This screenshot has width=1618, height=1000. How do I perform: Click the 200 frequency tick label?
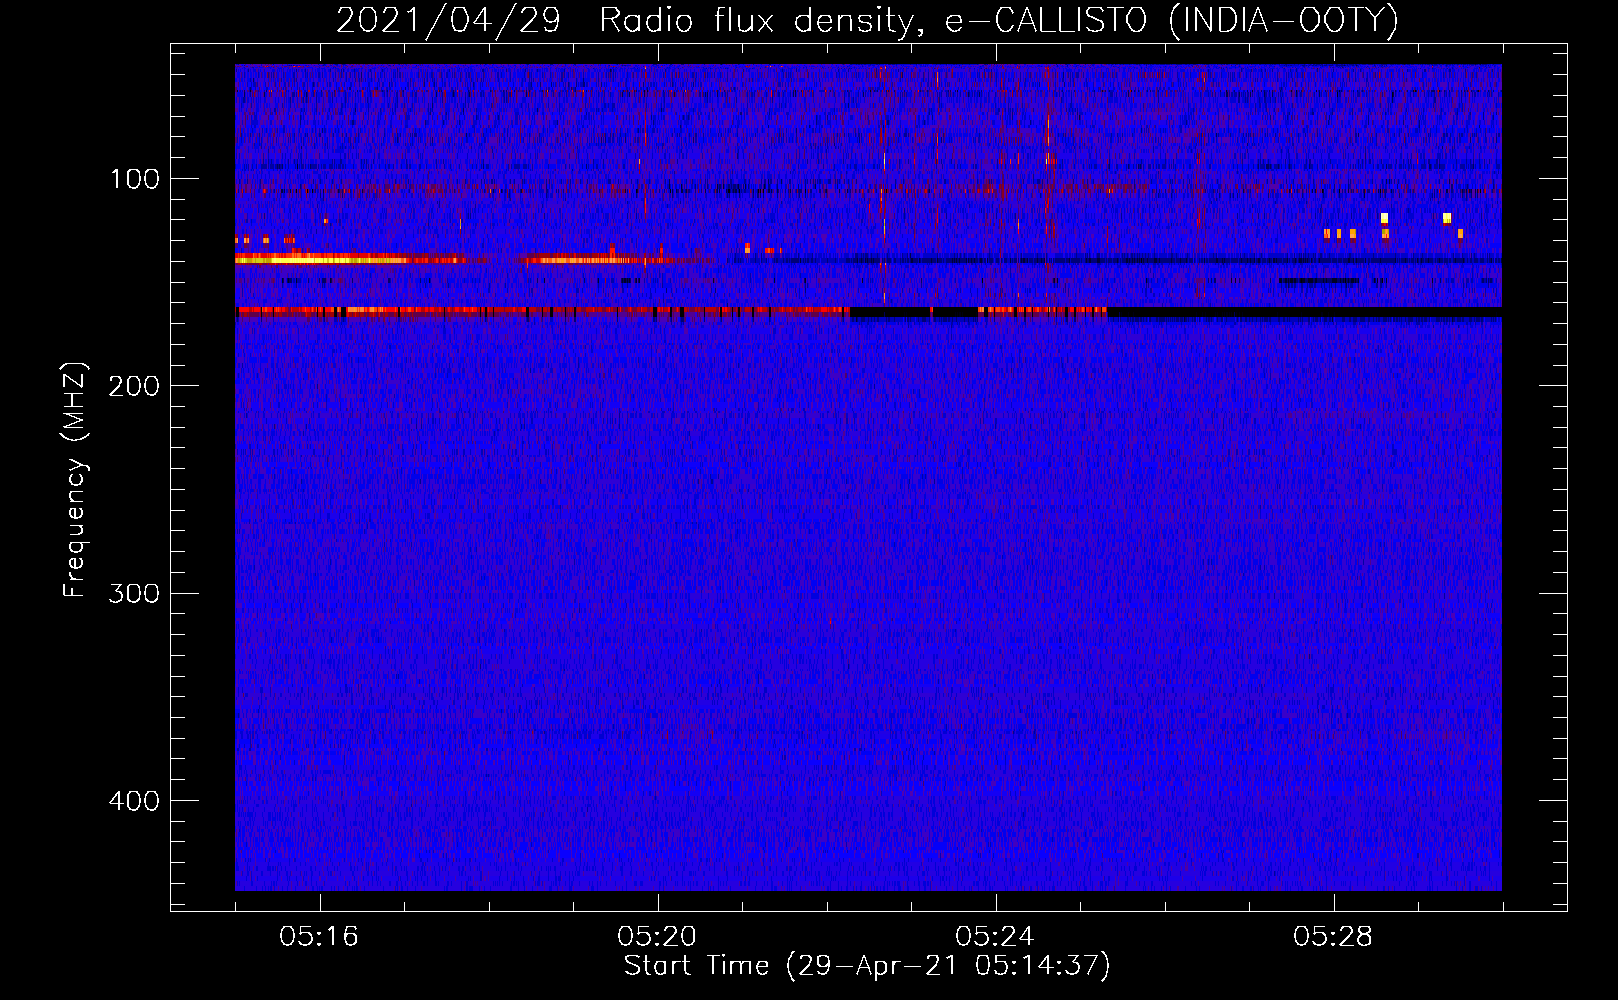[x=133, y=386]
